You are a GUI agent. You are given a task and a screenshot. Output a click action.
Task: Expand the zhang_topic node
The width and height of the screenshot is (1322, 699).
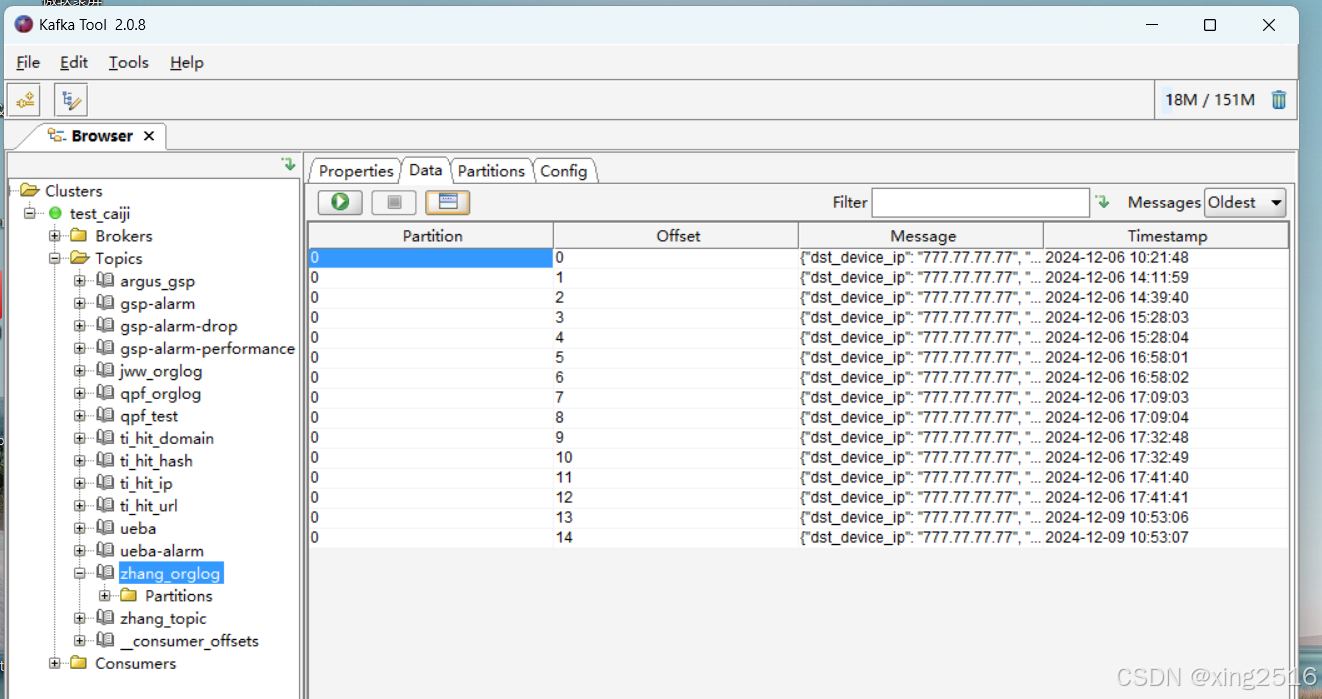click(x=80, y=618)
